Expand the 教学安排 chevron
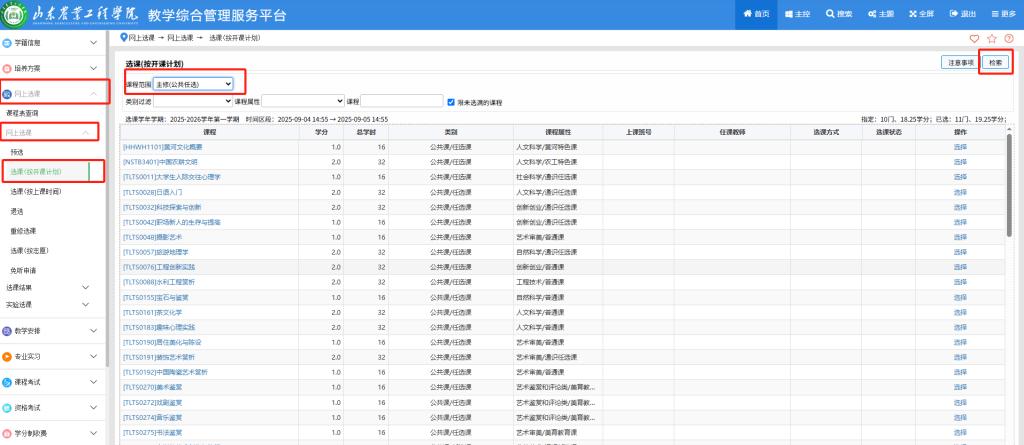1024x445 pixels. pyautogui.click(x=93, y=331)
